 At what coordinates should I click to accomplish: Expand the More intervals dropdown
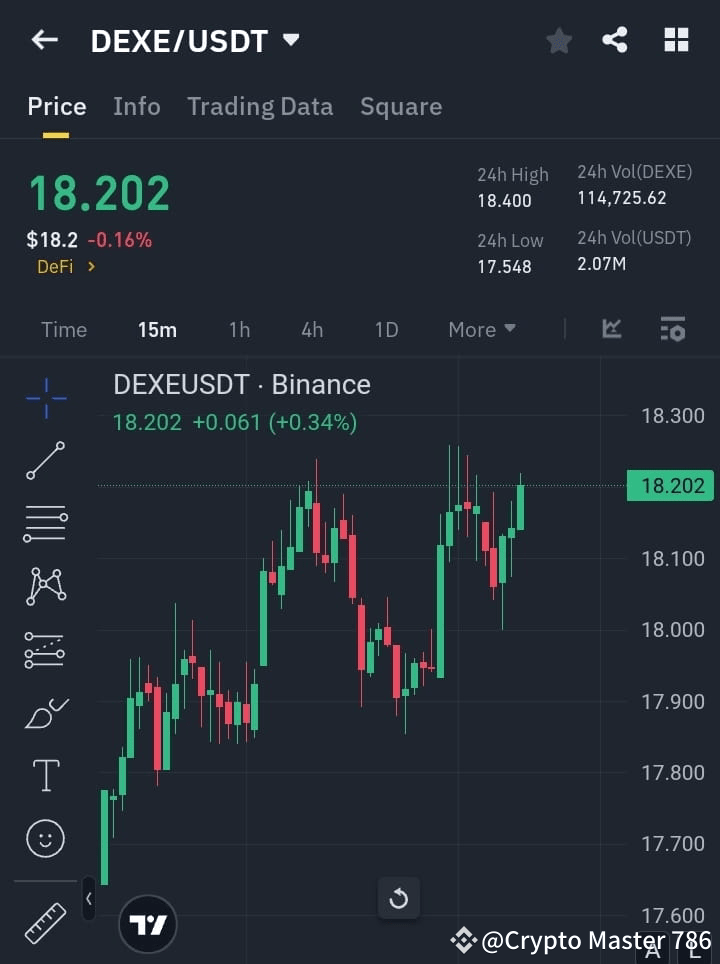pos(481,330)
